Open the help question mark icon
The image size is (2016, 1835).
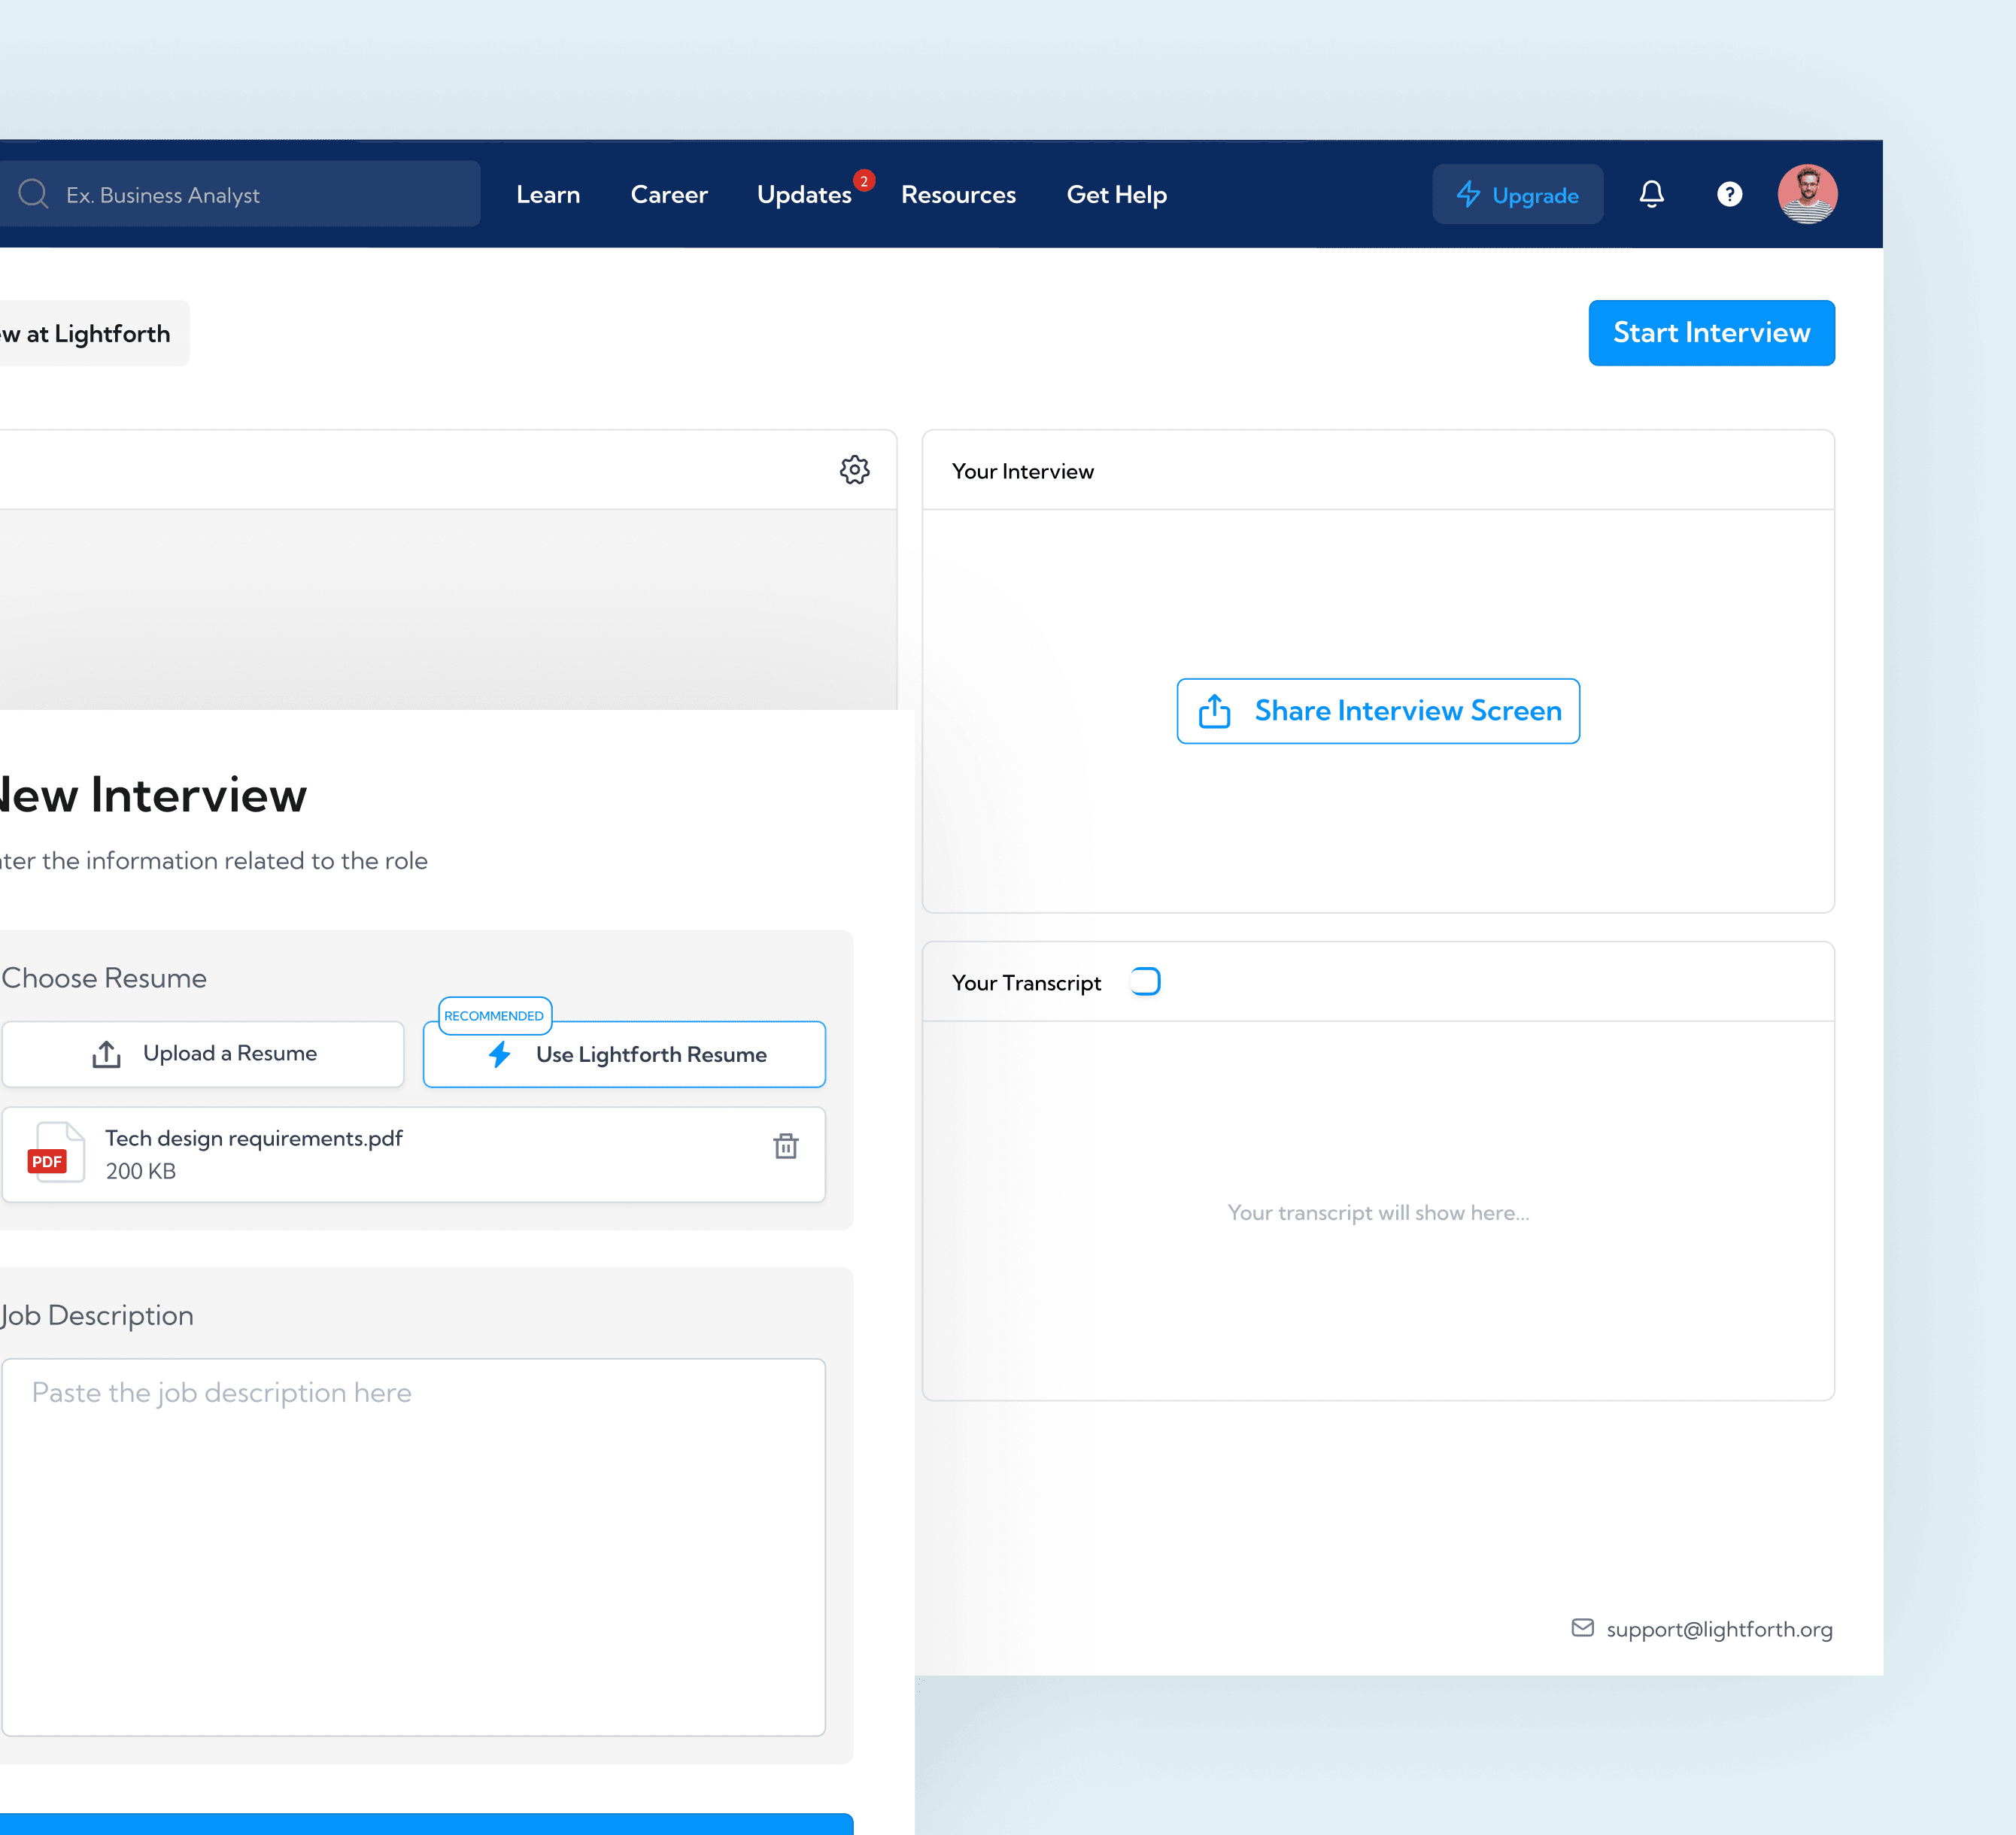tap(1729, 194)
